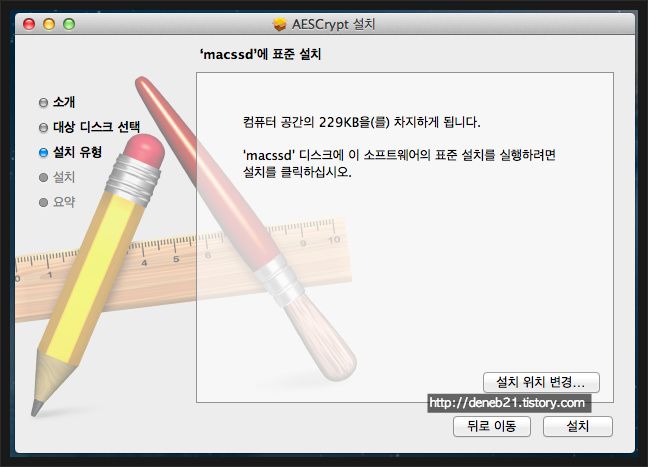Image resolution: width=648 pixels, height=467 pixels.
Task: Click the AESCrypt 설치 window title
Action: [x=333, y=24]
